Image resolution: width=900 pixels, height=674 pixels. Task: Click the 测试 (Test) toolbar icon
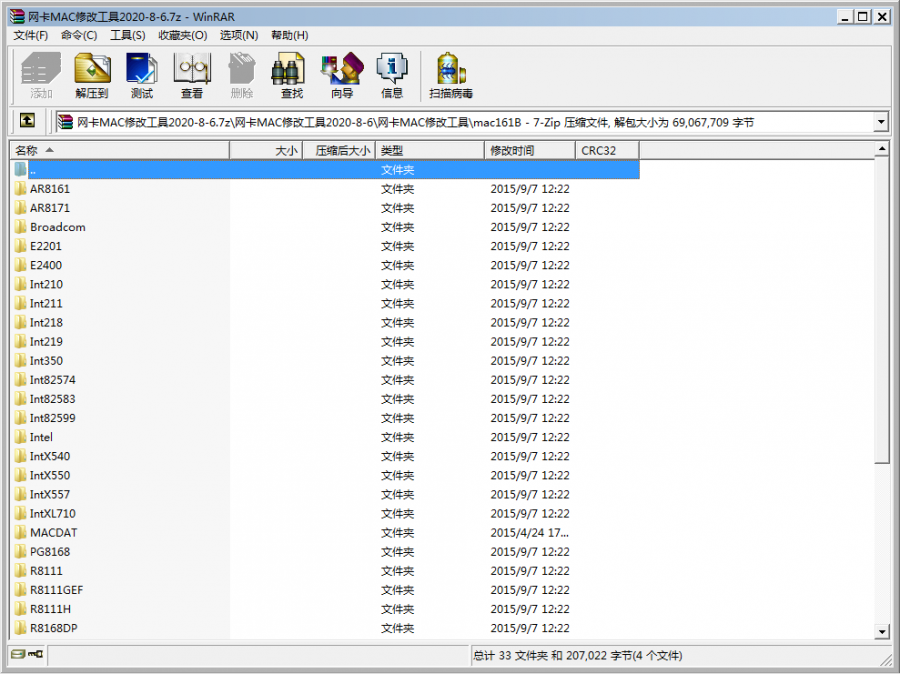142,75
